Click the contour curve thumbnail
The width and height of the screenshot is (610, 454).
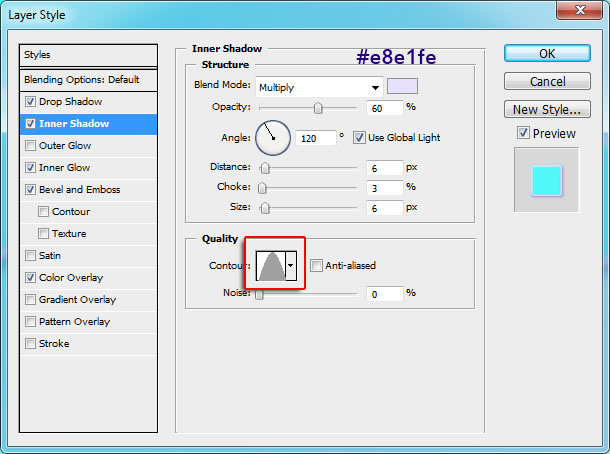(271, 266)
